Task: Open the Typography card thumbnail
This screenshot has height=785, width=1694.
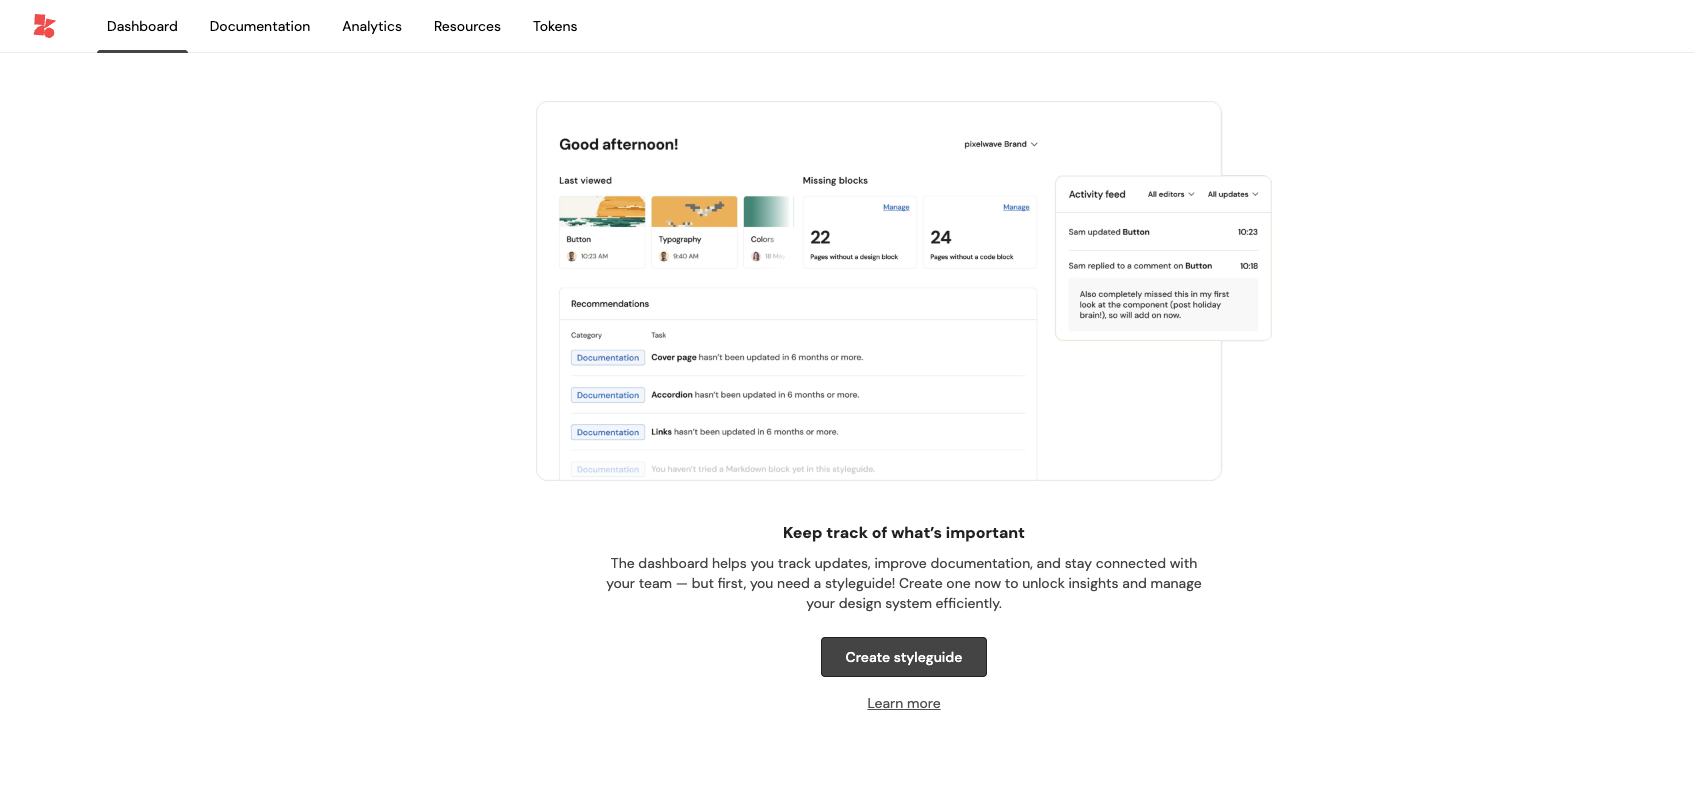Action: click(694, 212)
